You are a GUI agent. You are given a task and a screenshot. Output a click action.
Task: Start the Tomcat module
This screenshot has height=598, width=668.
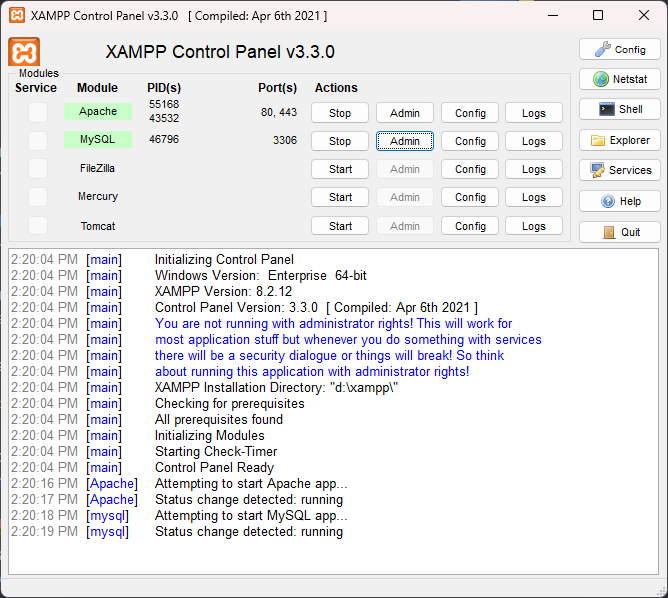(340, 226)
